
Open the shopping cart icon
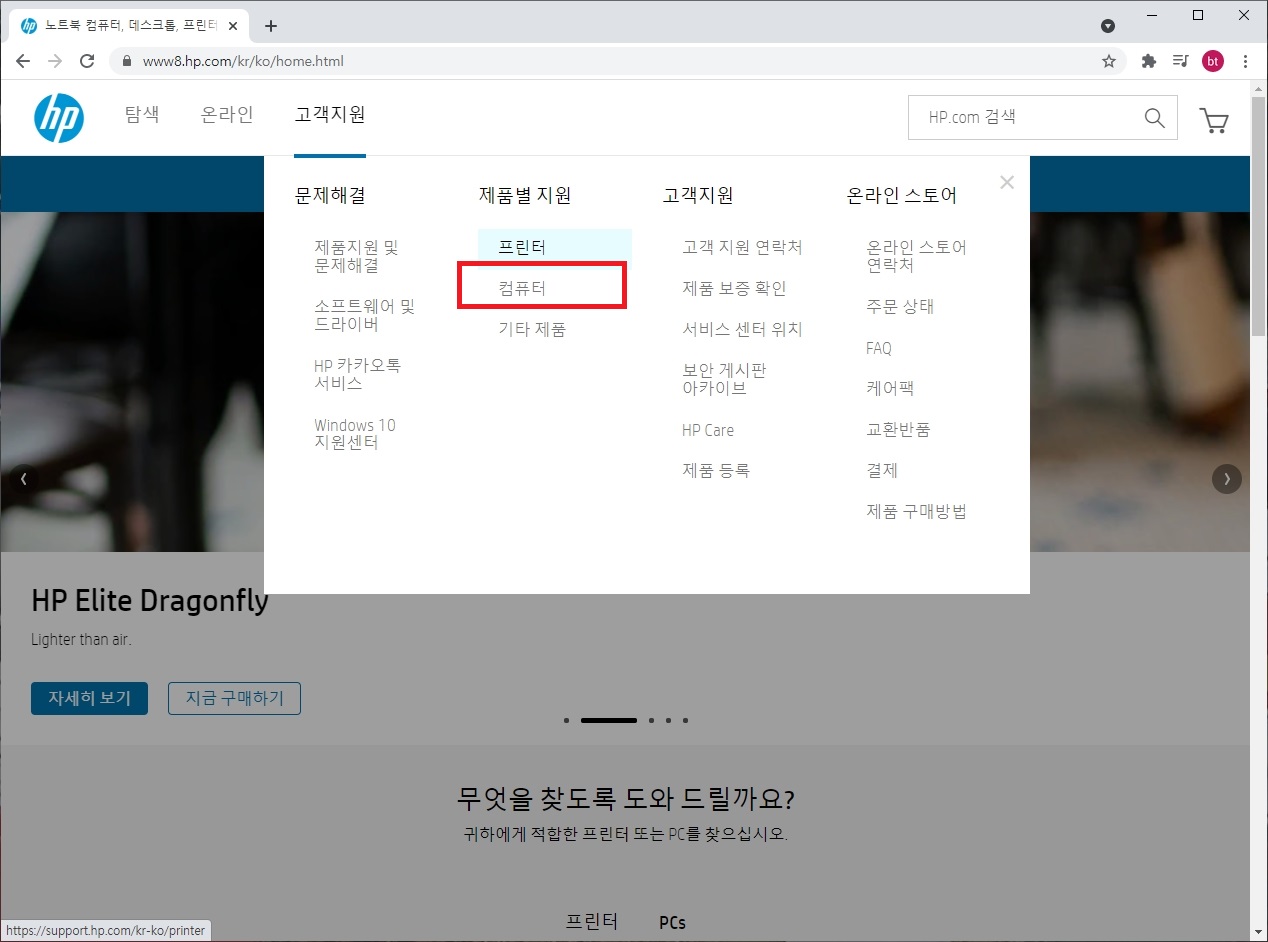[1214, 121]
